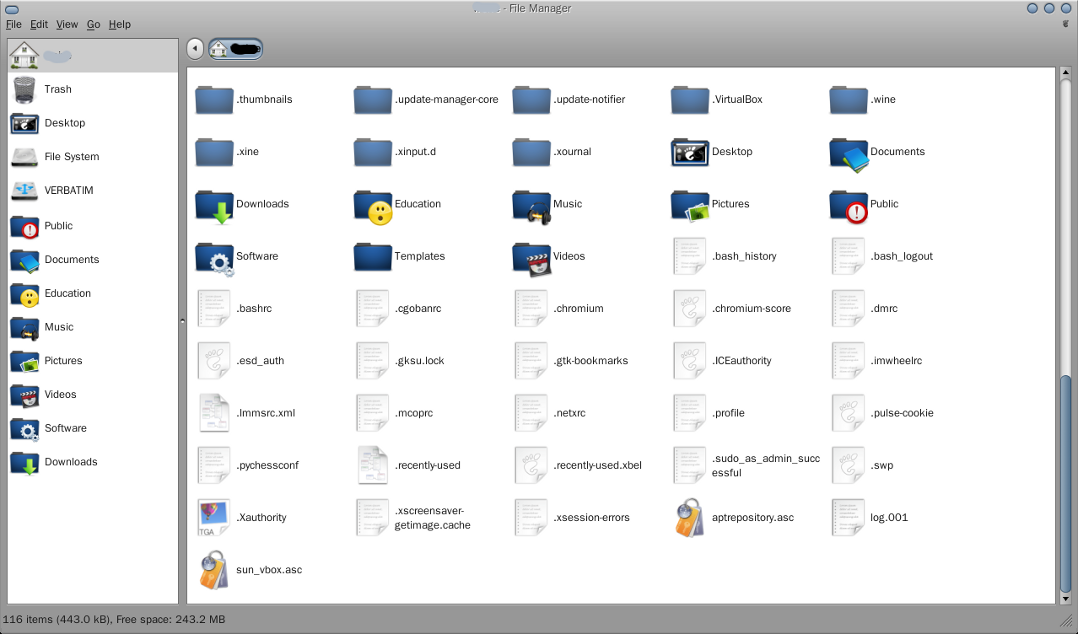Select the .wine folder icon

(x=848, y=100)
